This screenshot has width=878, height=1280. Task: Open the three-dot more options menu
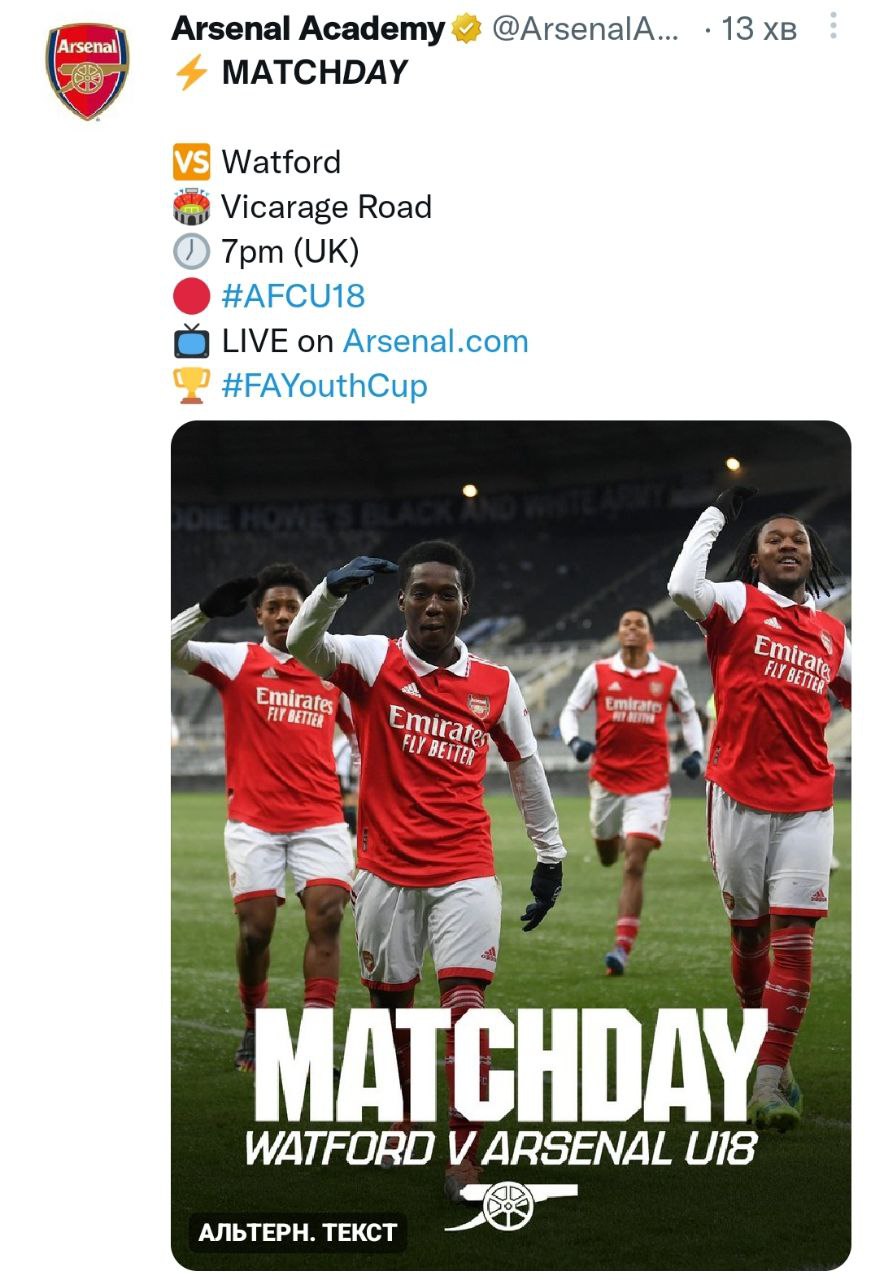pyautogui.click(x=833, y=29)
